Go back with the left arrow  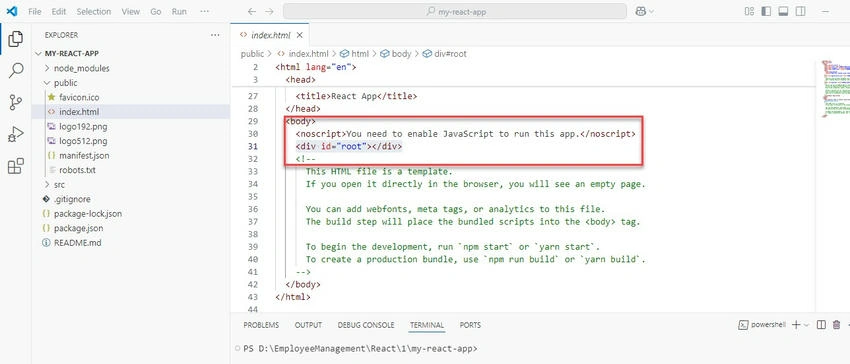pyautogui.click(x=252, y=11)
